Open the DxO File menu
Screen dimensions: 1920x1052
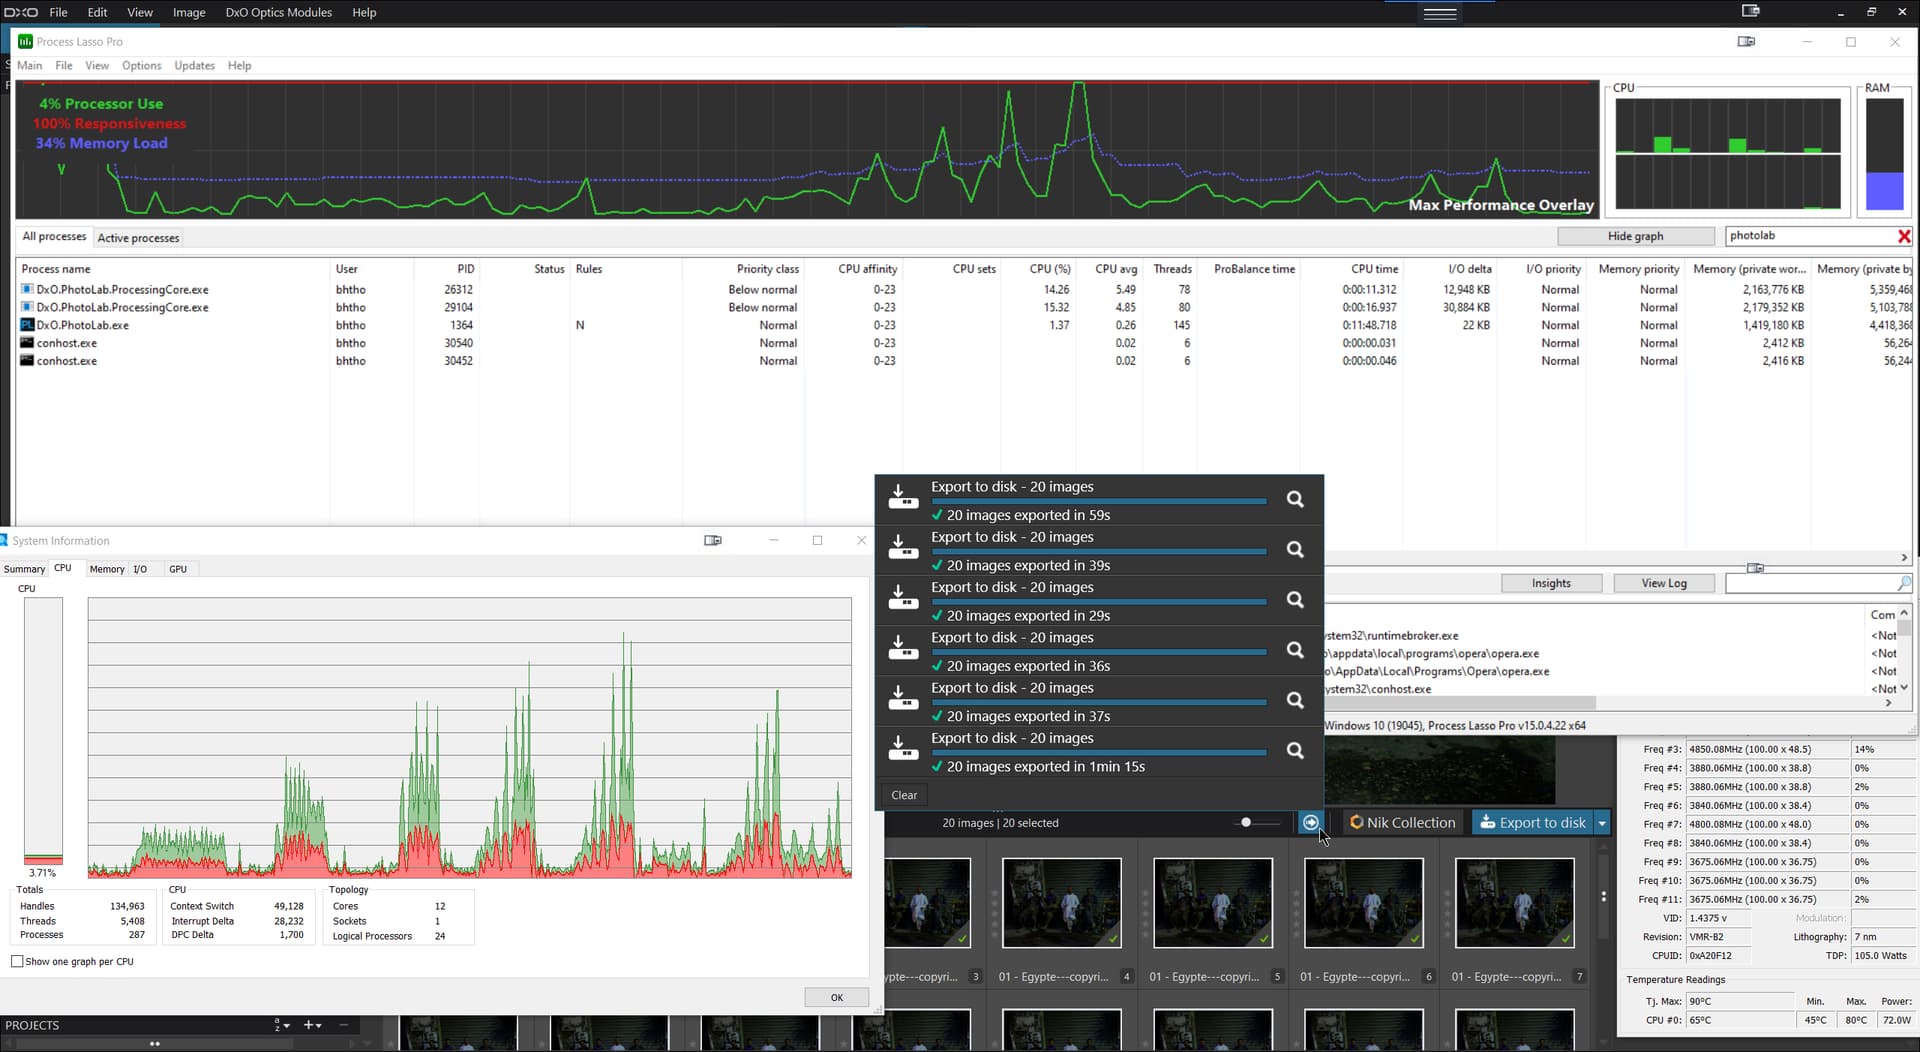[58, 12]
